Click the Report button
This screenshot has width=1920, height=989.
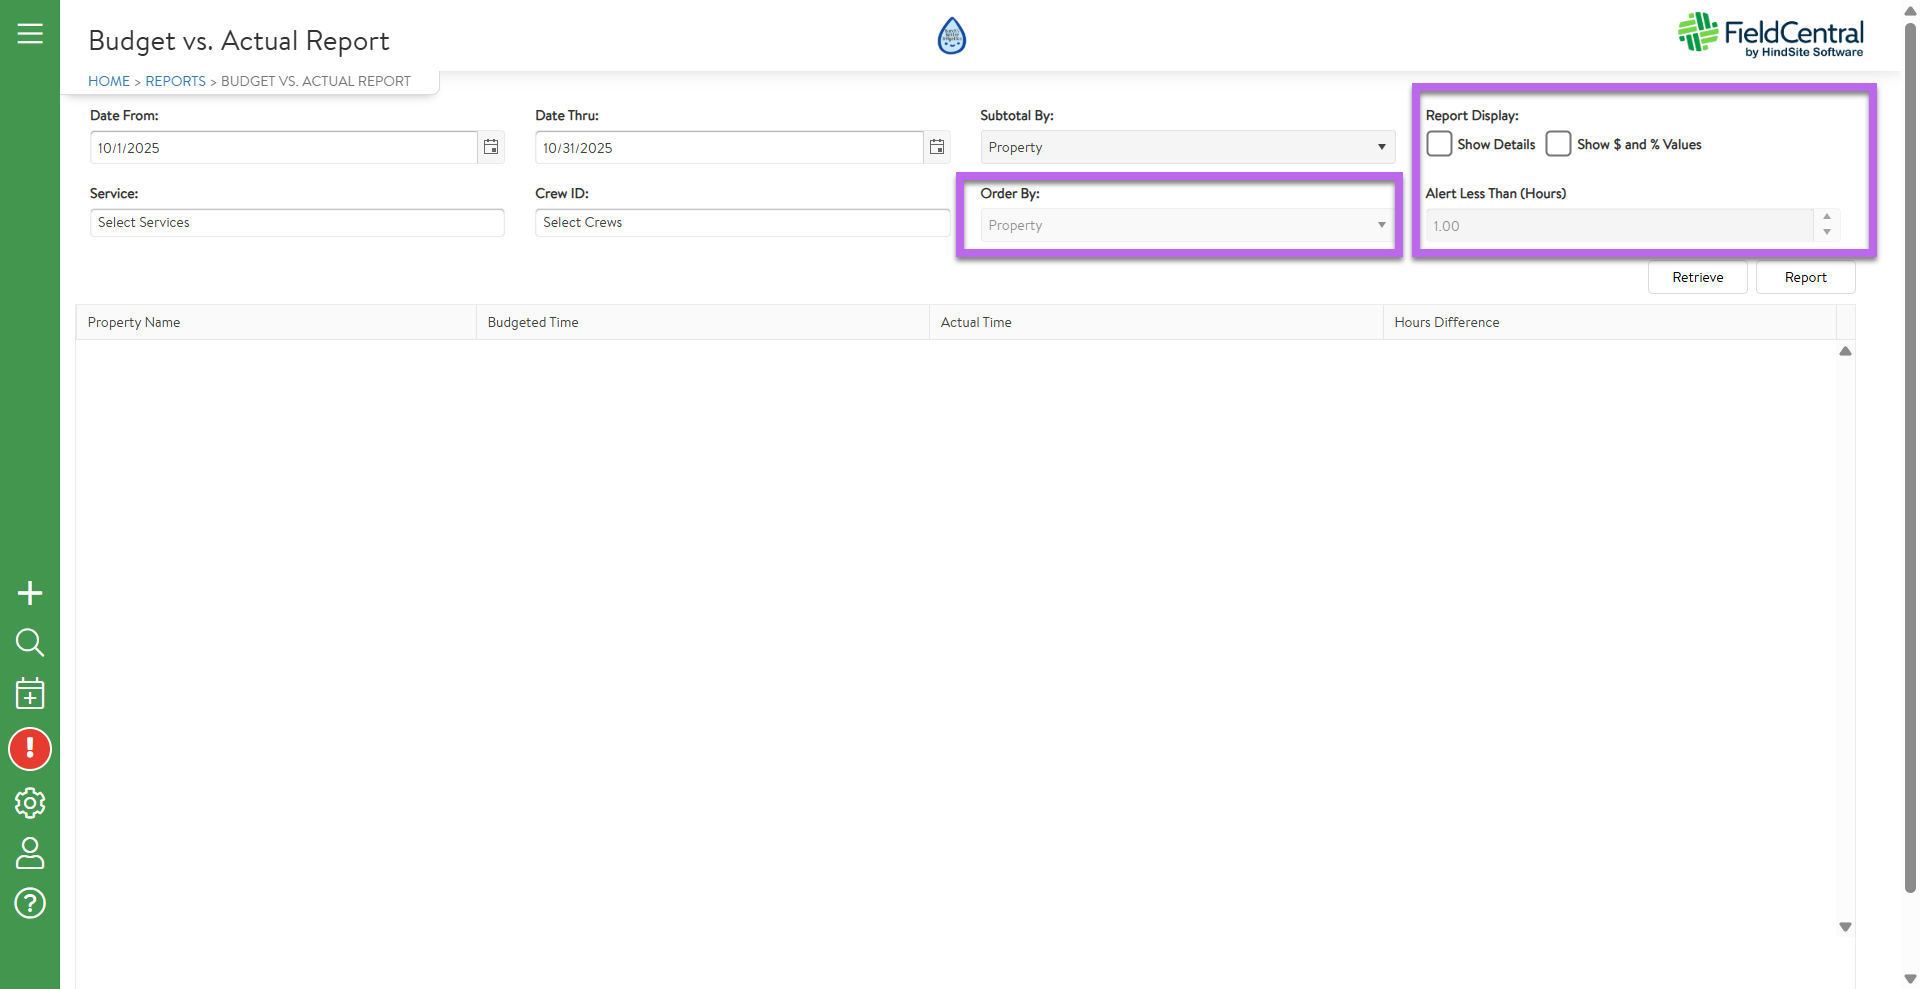[1805, 277]
